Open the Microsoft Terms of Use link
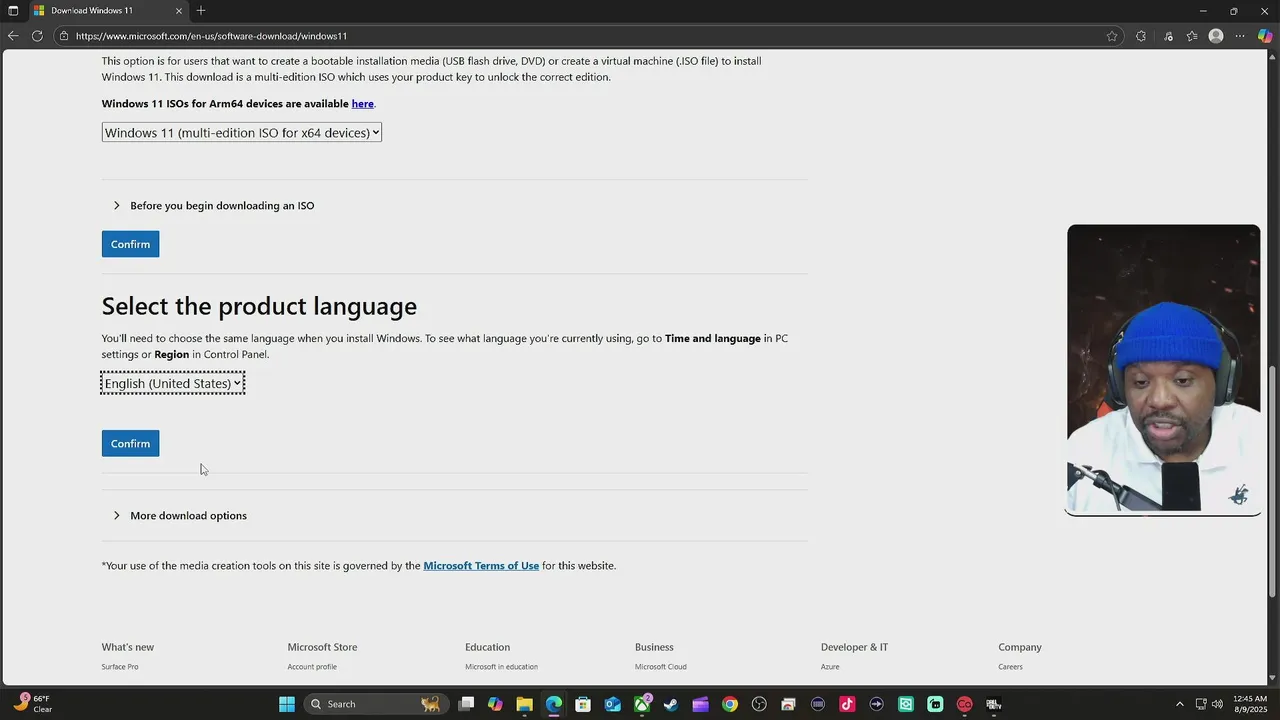1280x720 pixels. pyautogui.click(x=481, y=566)
